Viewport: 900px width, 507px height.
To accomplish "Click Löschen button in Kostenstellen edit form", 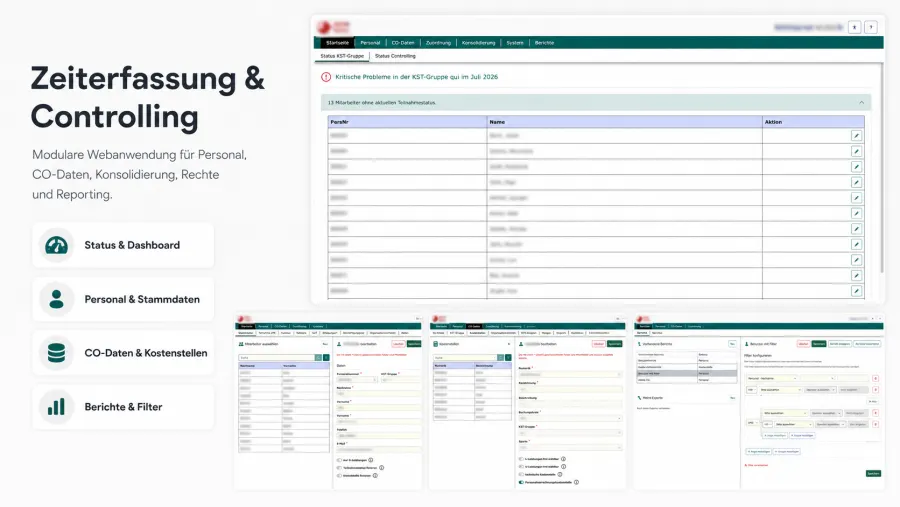I will pos(599,344).
